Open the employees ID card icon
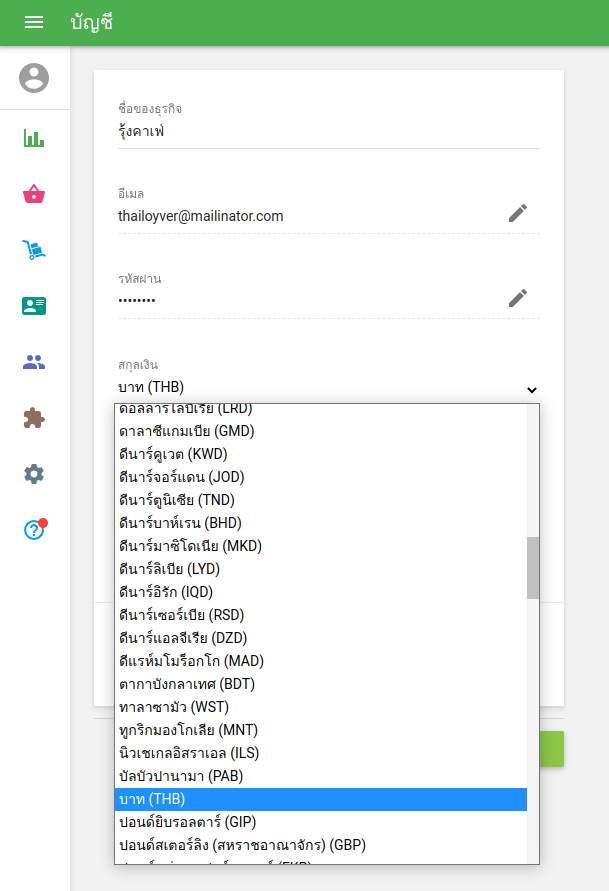 click(x=34, y=306)
